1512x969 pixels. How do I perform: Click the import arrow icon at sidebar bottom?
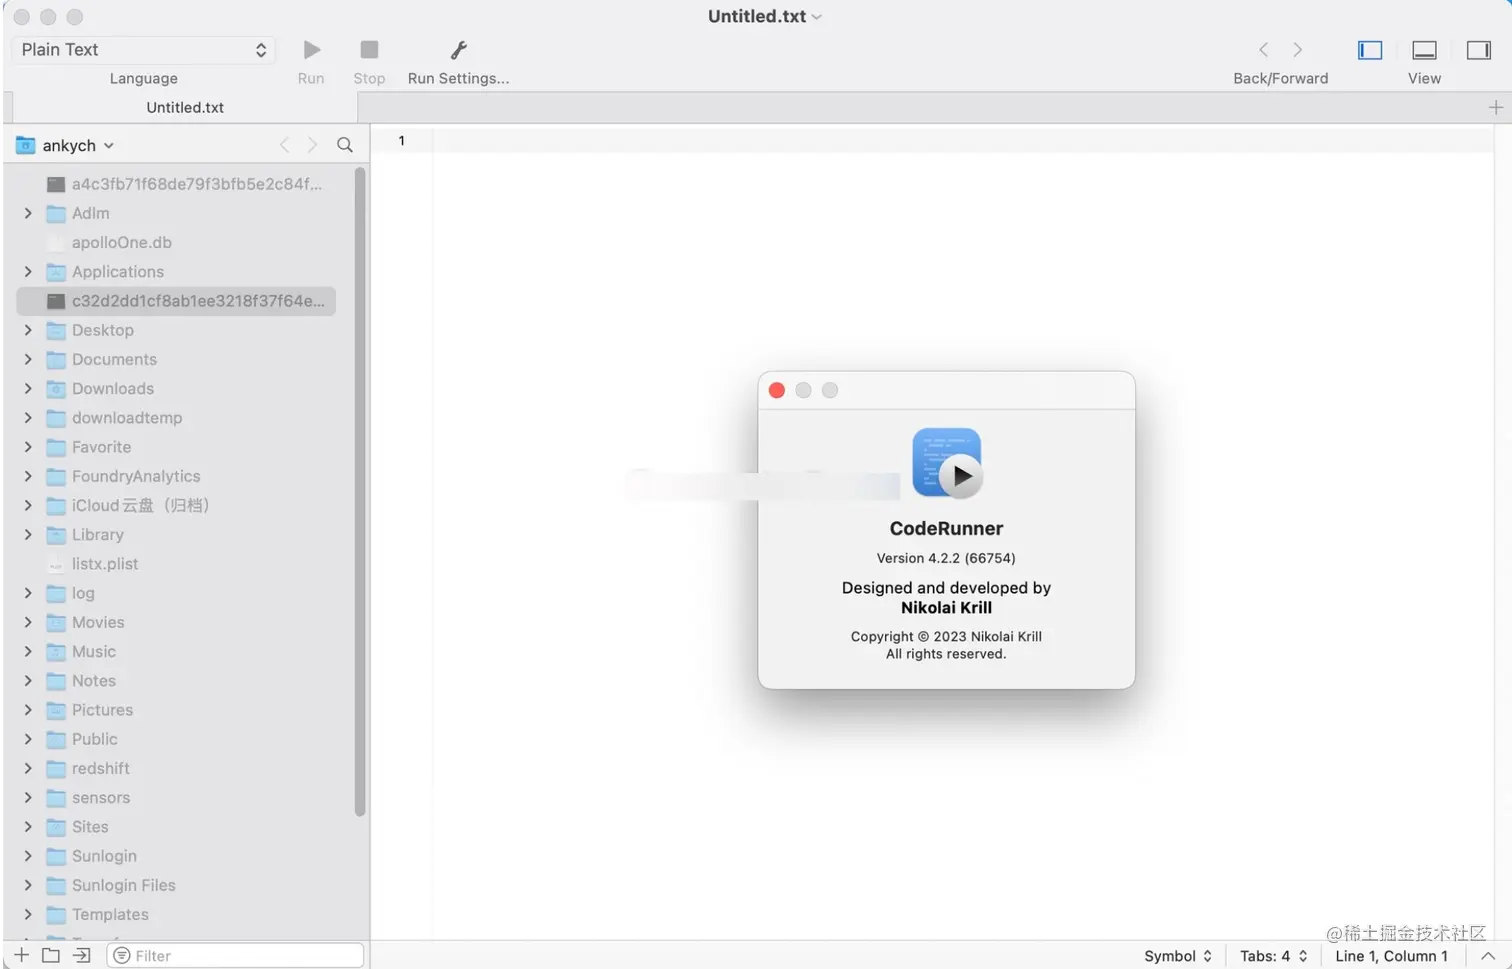click(x=82, y=955)
